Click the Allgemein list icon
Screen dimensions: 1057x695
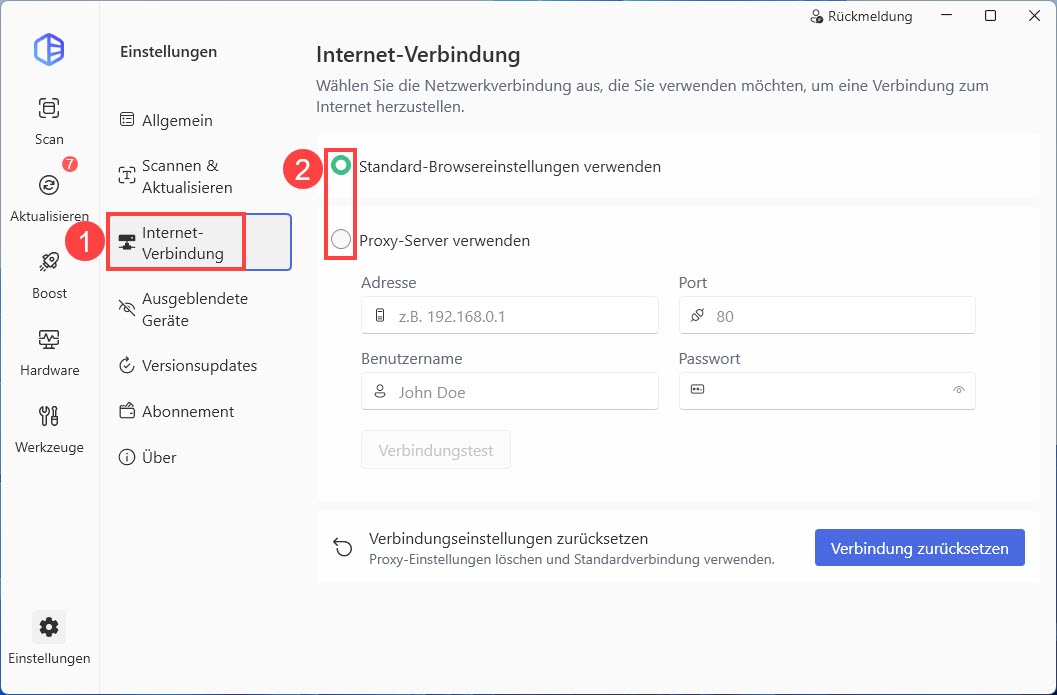pyautogui.click(x=127, y=119)
